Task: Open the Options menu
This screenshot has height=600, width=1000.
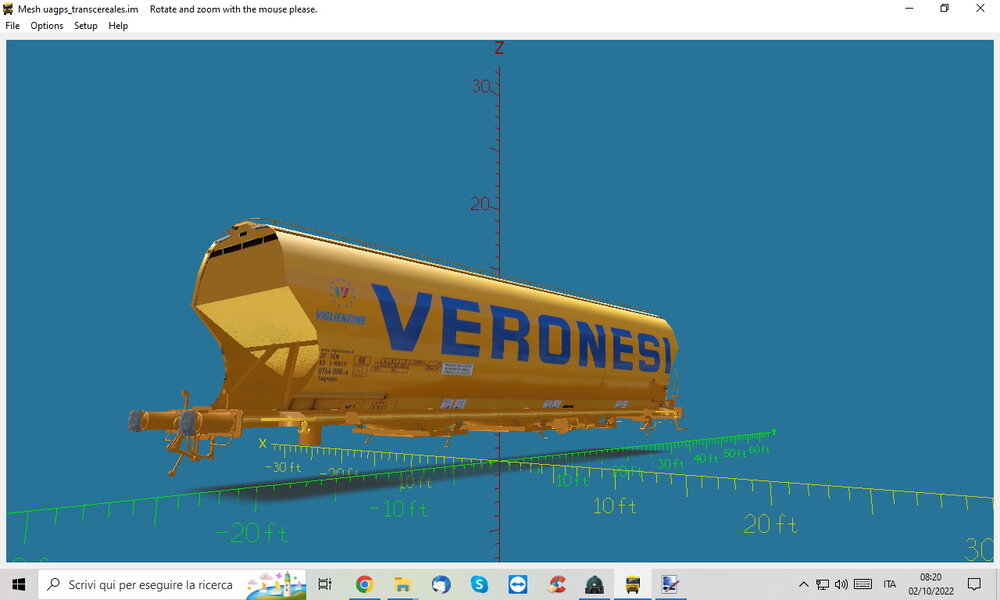Action: pyautogui.click(x=47, y=26)
